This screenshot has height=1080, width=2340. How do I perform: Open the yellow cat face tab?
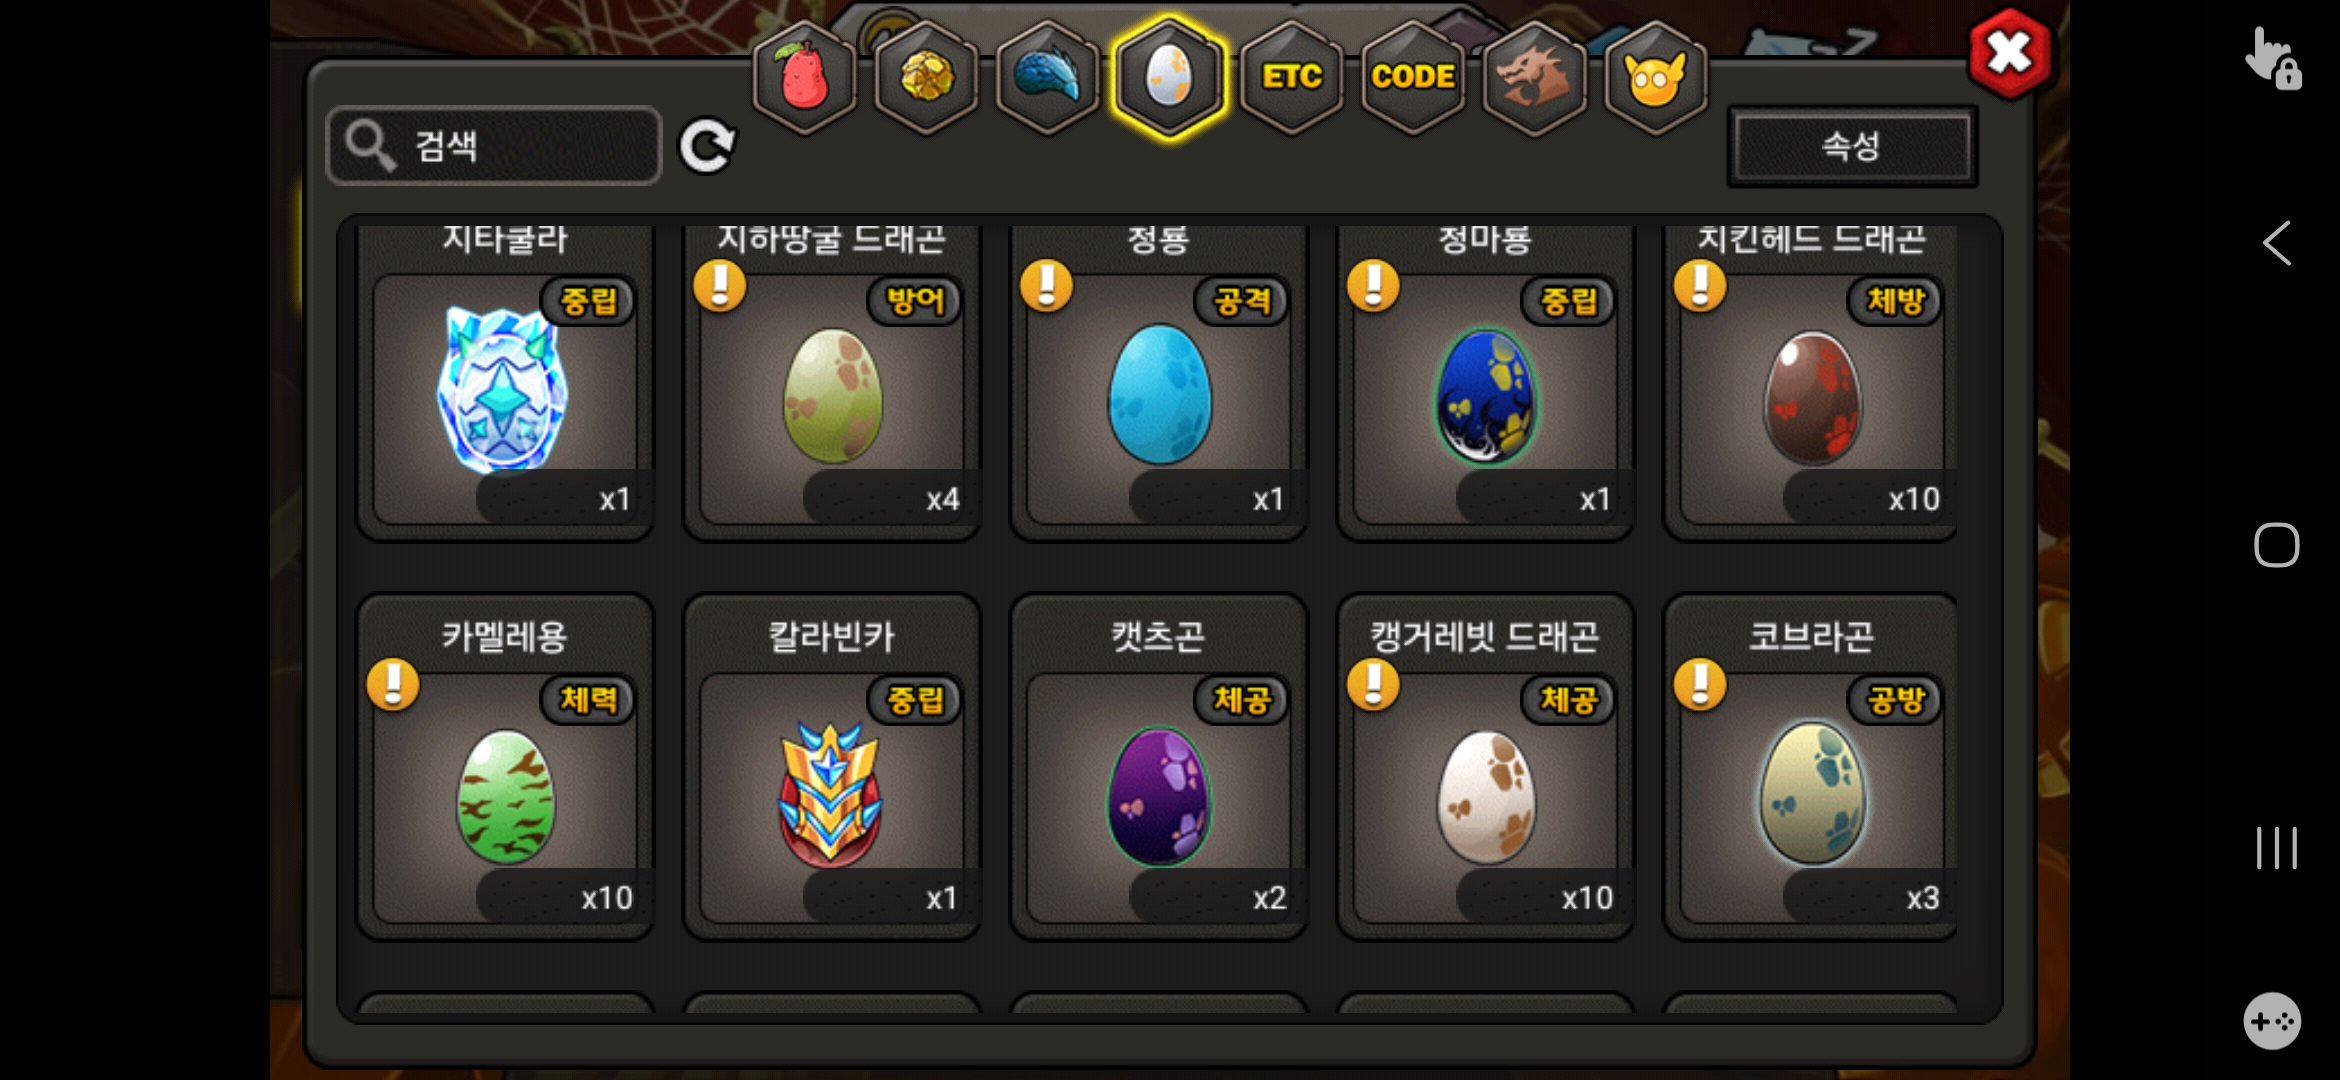pyautogui.click(x=1655, y=77)
